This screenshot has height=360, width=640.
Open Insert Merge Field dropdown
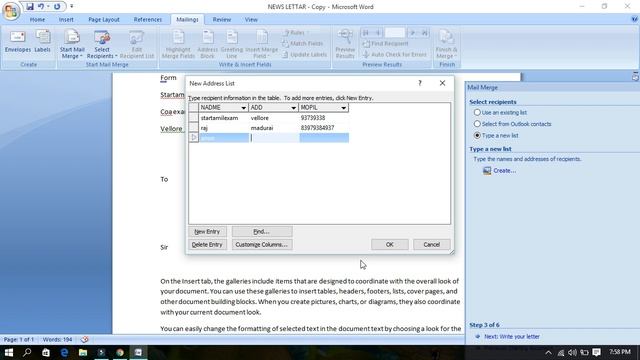pyautogui.click(x=262, y=44)
